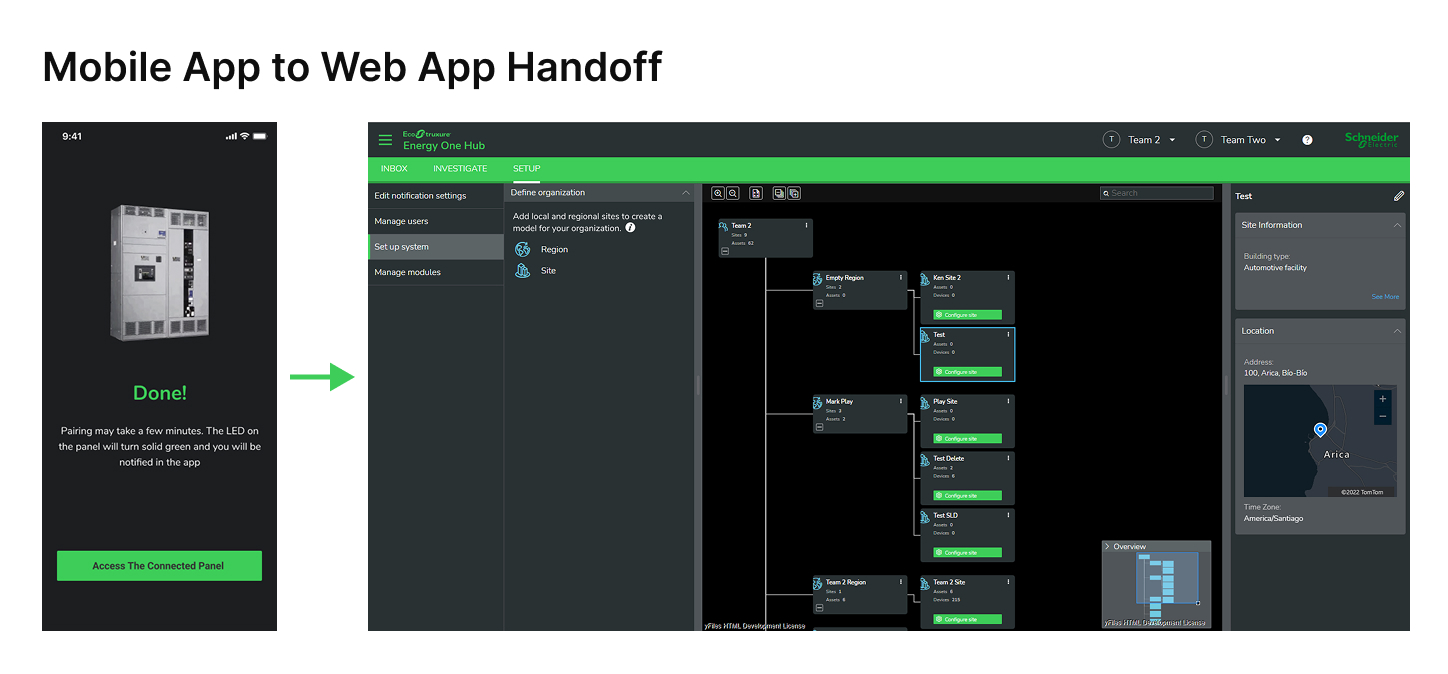Click the zoom in magnifier icon

coord(718,193)
